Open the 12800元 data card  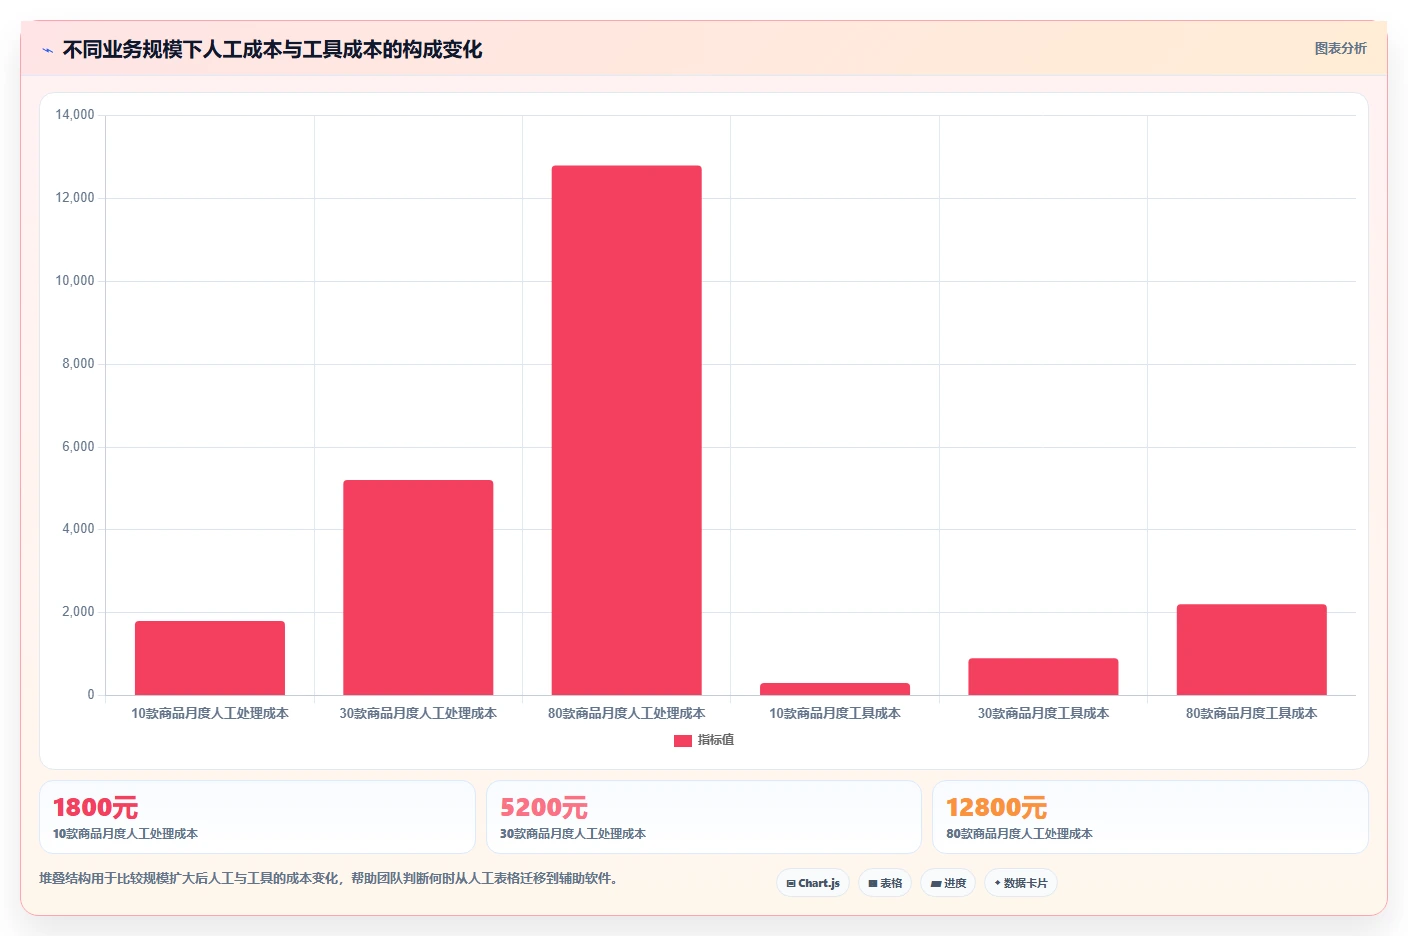[x=1150, y=817]
